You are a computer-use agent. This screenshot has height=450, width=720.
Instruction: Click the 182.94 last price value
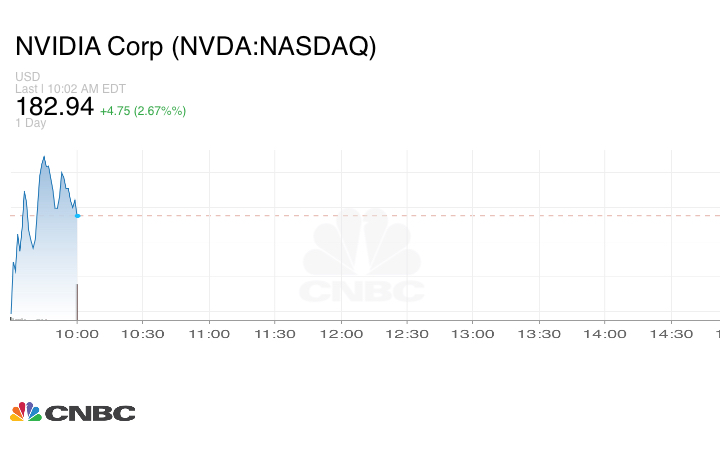[54, 107]
